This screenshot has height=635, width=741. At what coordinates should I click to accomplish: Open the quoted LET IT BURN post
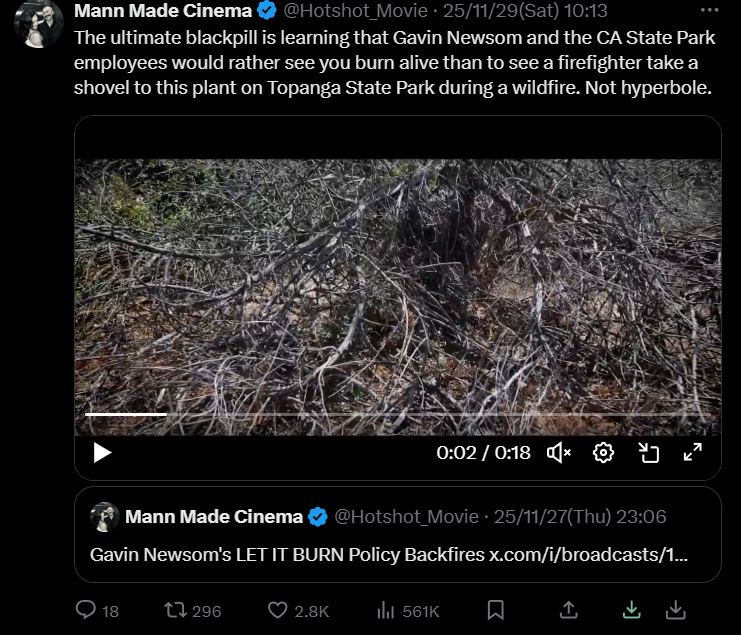398,535
